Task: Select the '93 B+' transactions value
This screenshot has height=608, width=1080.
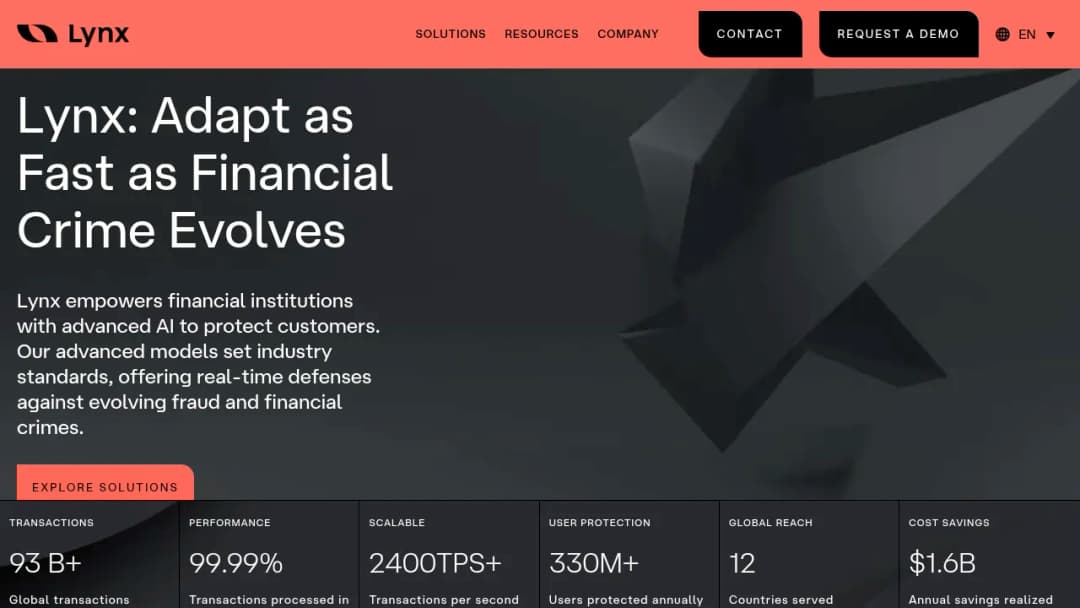Action: pyautogui.click(x=45, y=563)
